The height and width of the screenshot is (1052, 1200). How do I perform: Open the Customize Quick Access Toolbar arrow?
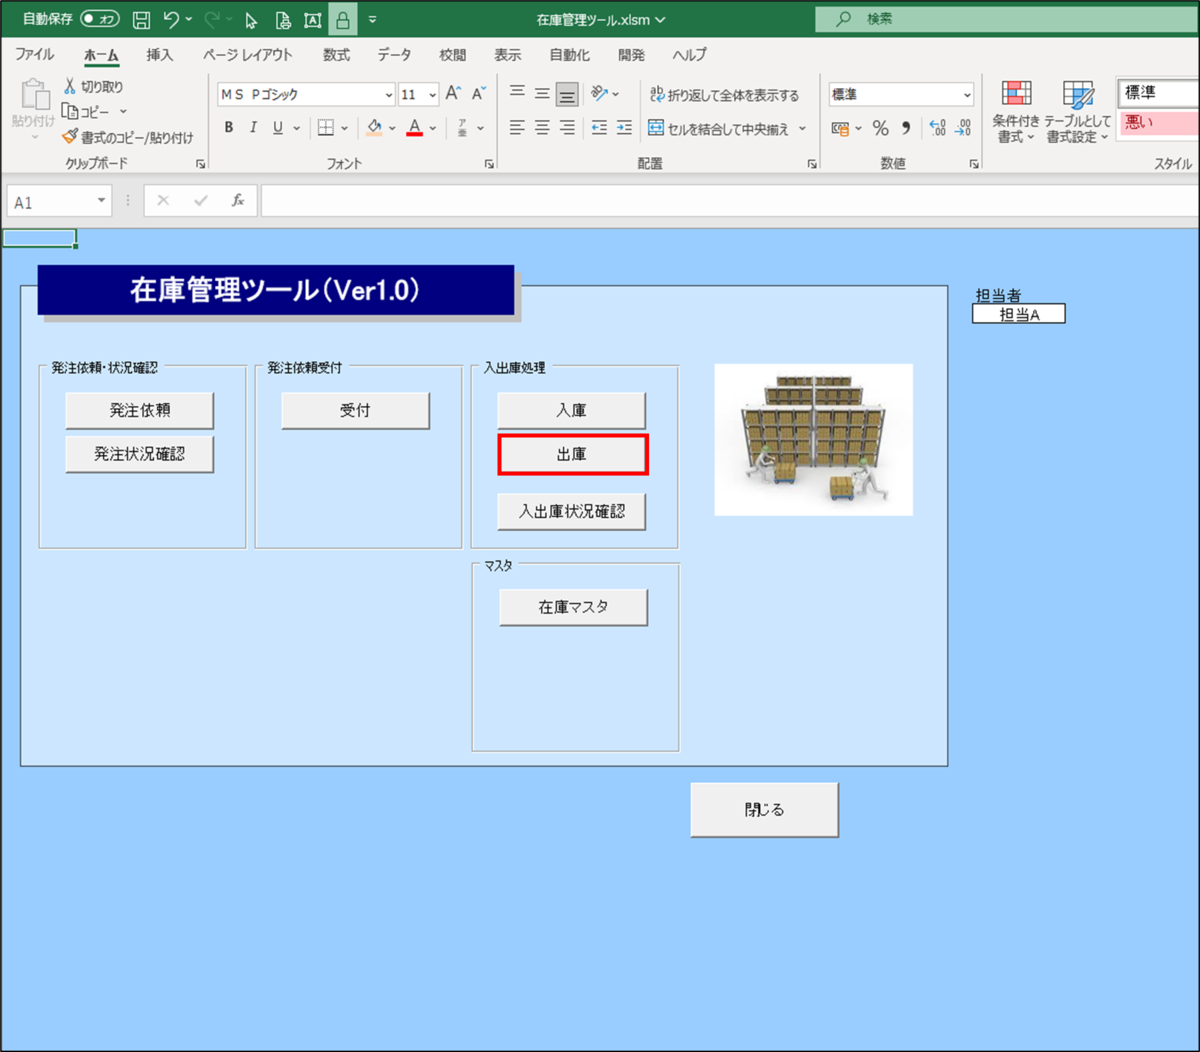(x=372, y=19)
